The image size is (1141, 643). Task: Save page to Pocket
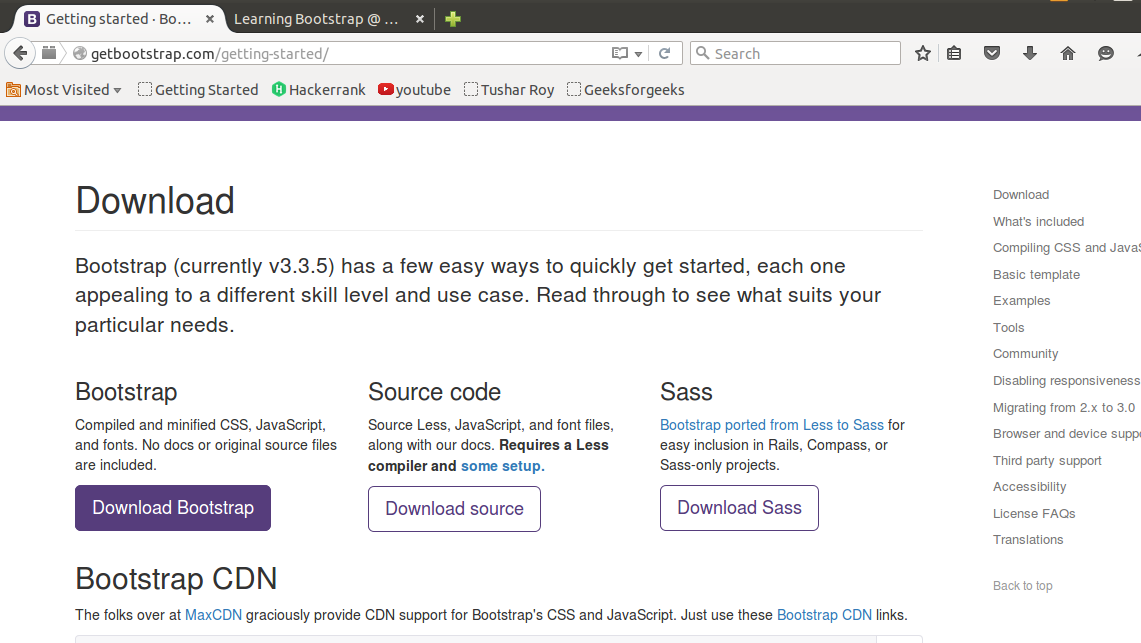pyautogui.click(x=991, y=53)
